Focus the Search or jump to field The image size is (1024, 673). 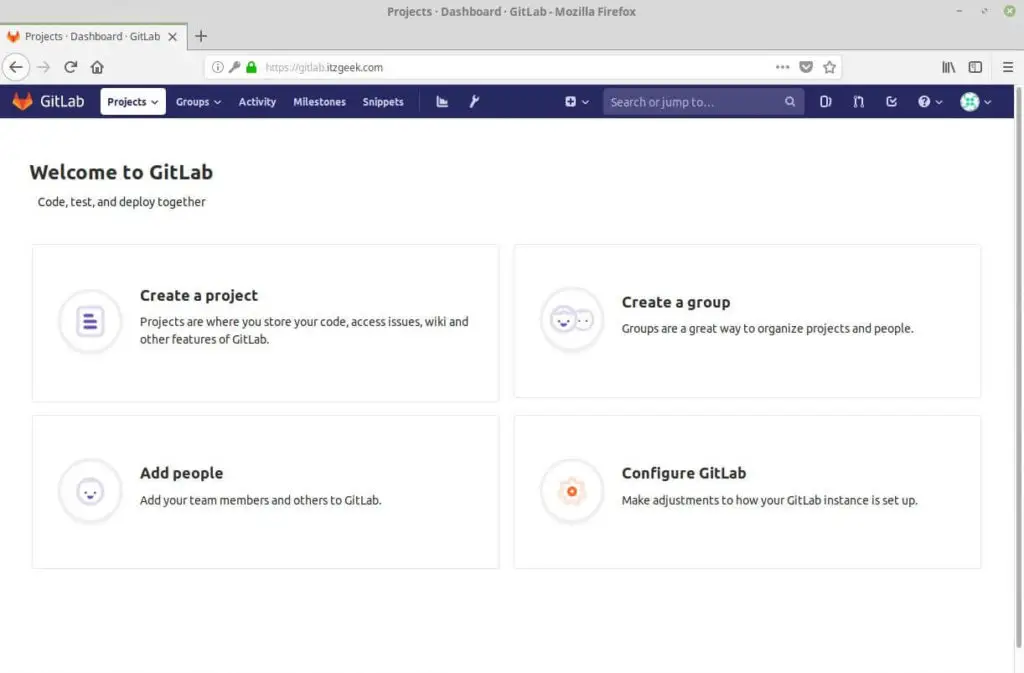coord(695,102)
